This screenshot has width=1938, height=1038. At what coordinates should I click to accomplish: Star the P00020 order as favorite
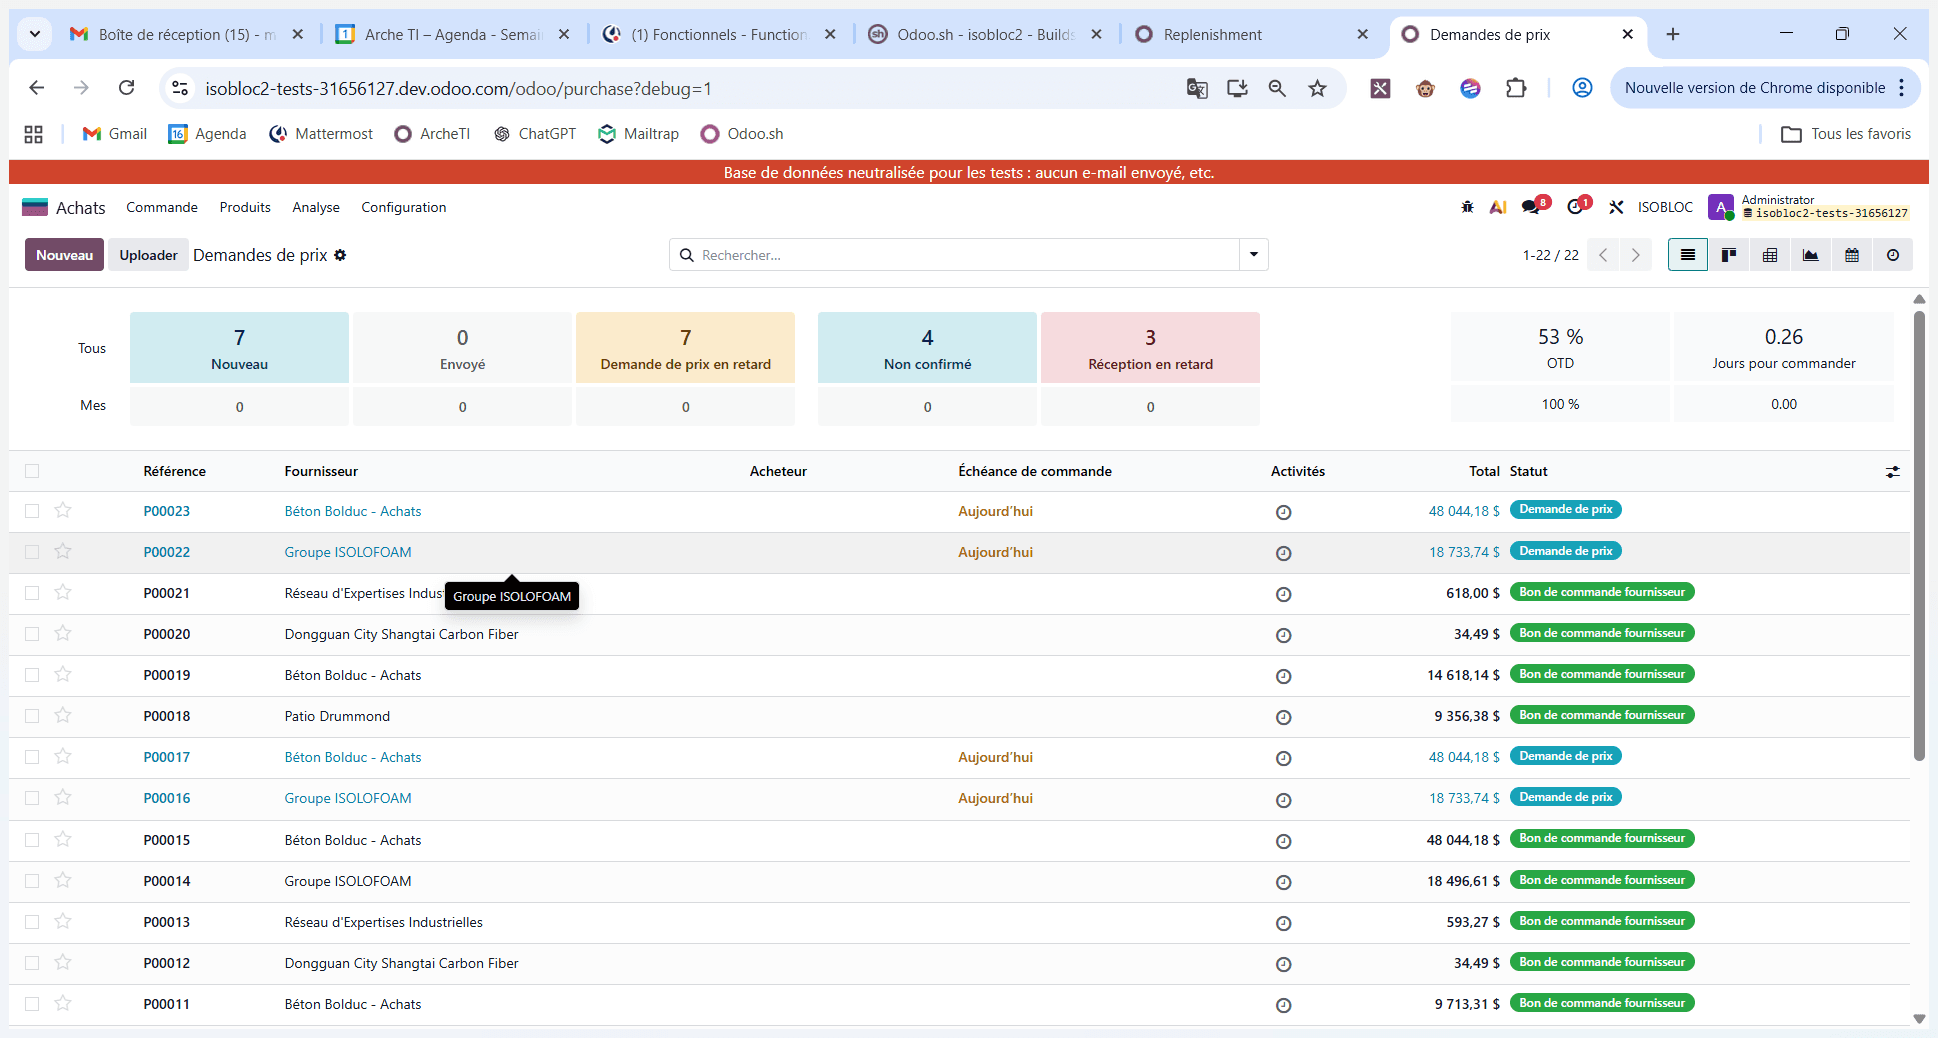click(63, 634)
